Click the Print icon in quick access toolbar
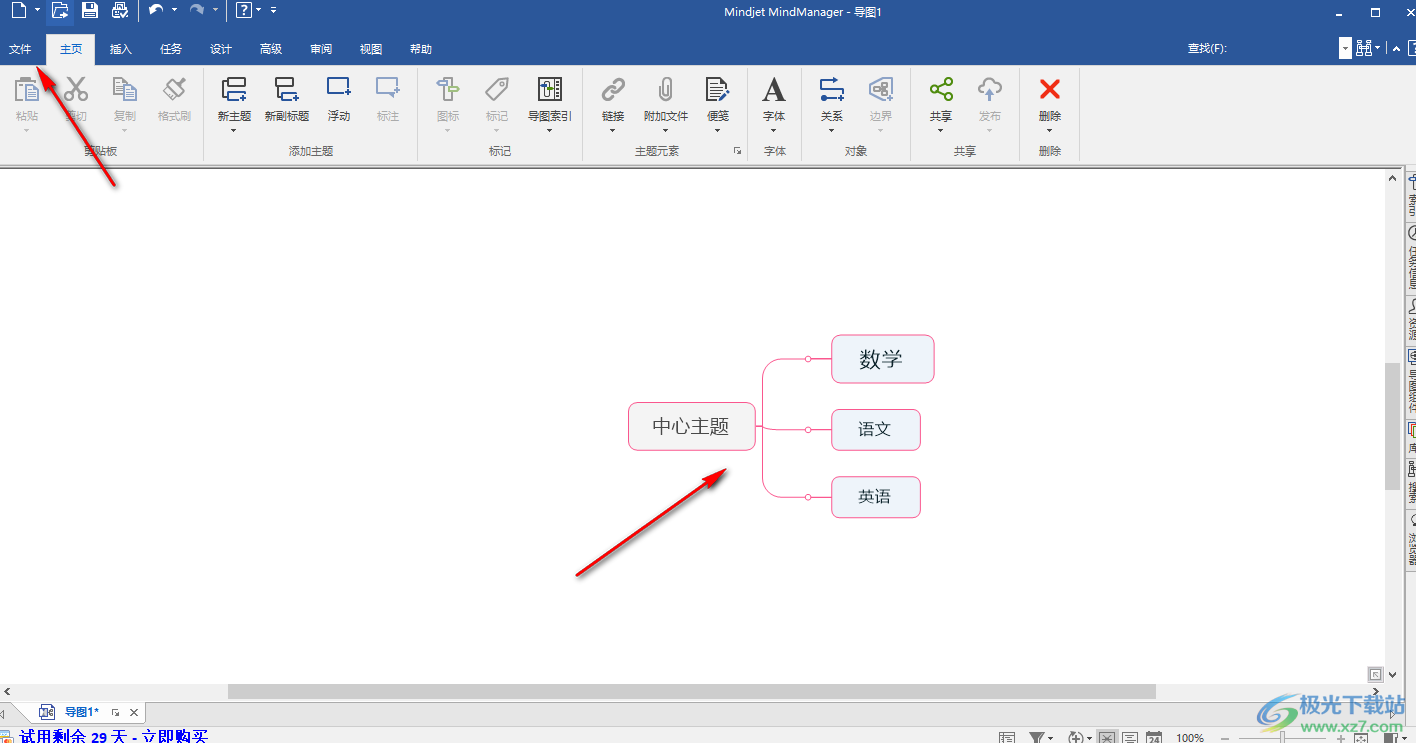This screenshot has width=1416, height=743. 120,11
